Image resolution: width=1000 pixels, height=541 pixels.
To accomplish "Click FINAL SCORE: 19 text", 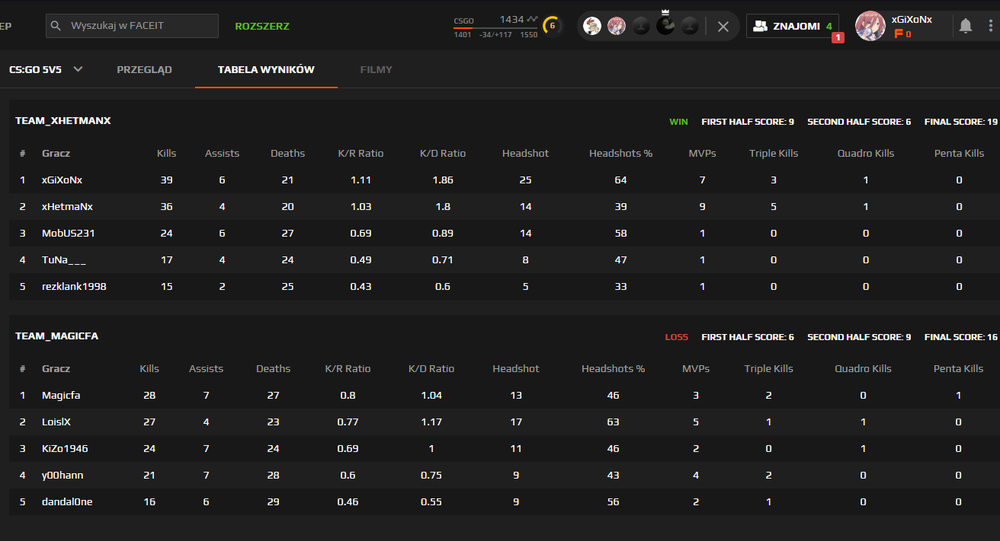I will pos(961,121).
